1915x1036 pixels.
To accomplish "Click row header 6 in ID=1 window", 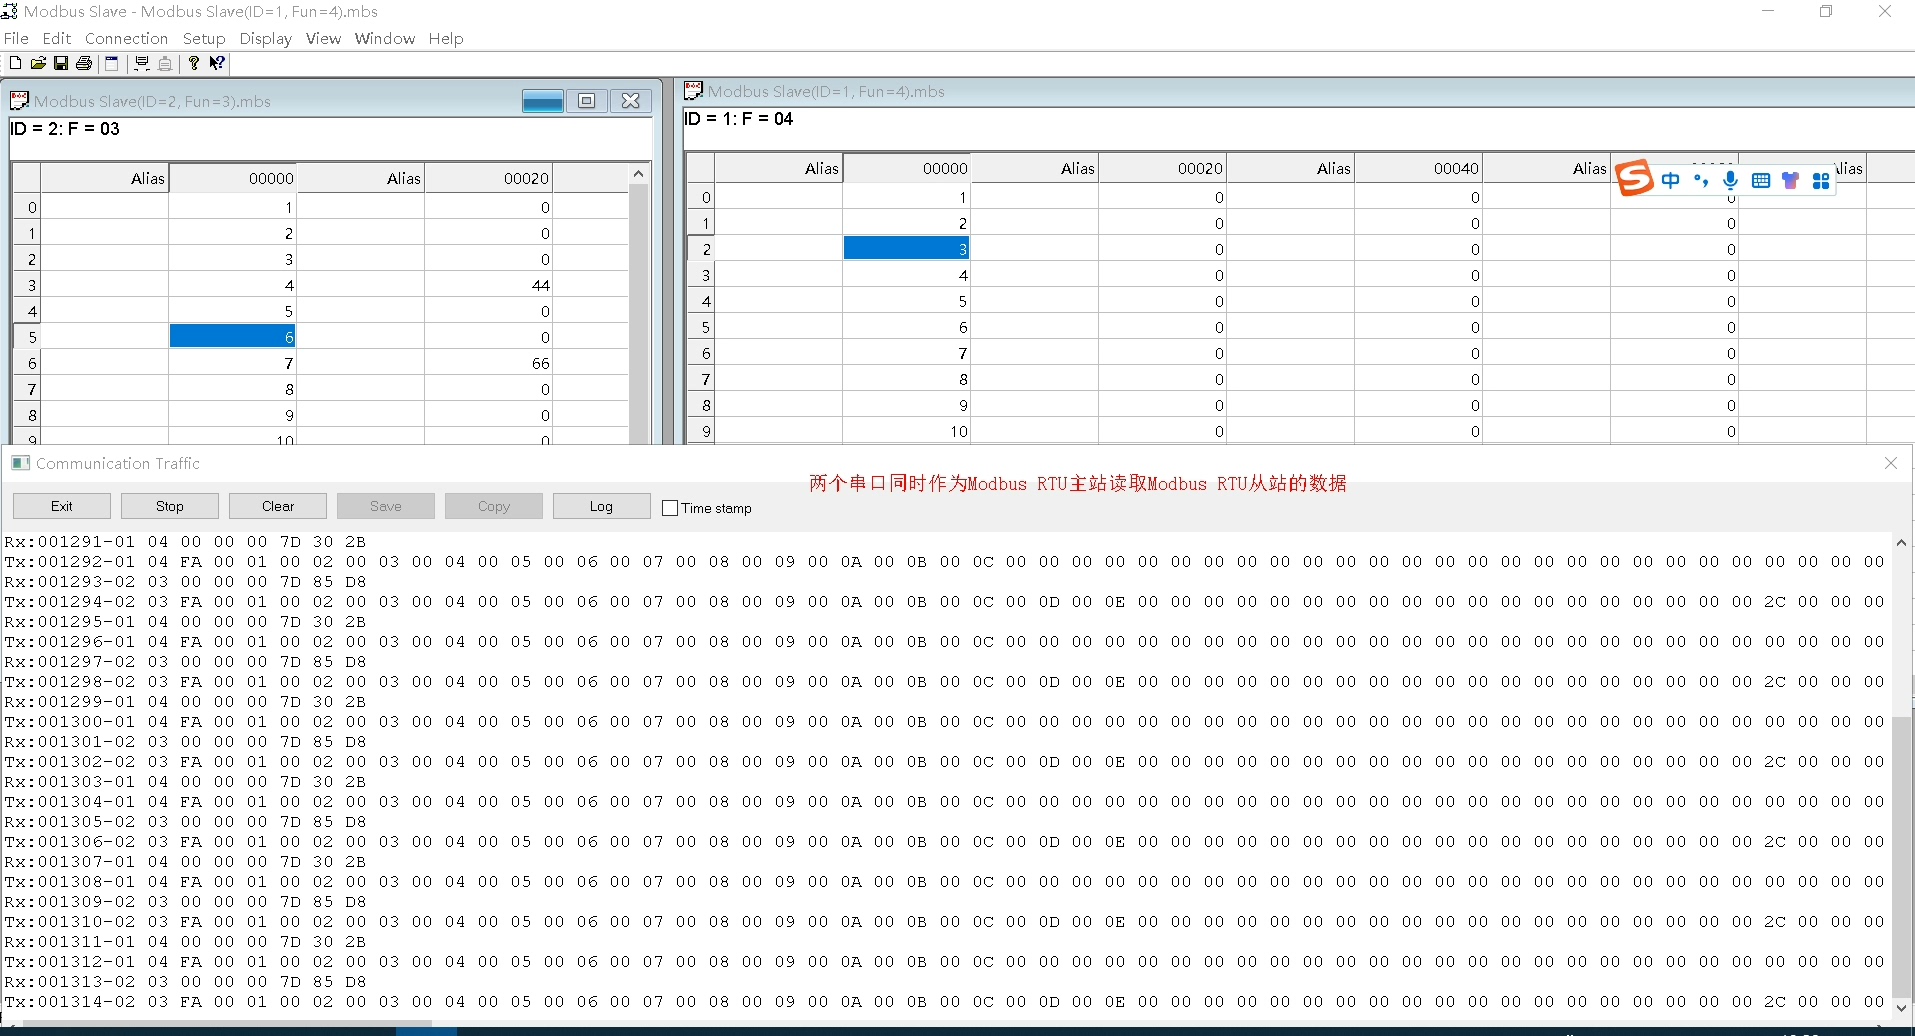I will pyautogui.click(x=702, y=353).
